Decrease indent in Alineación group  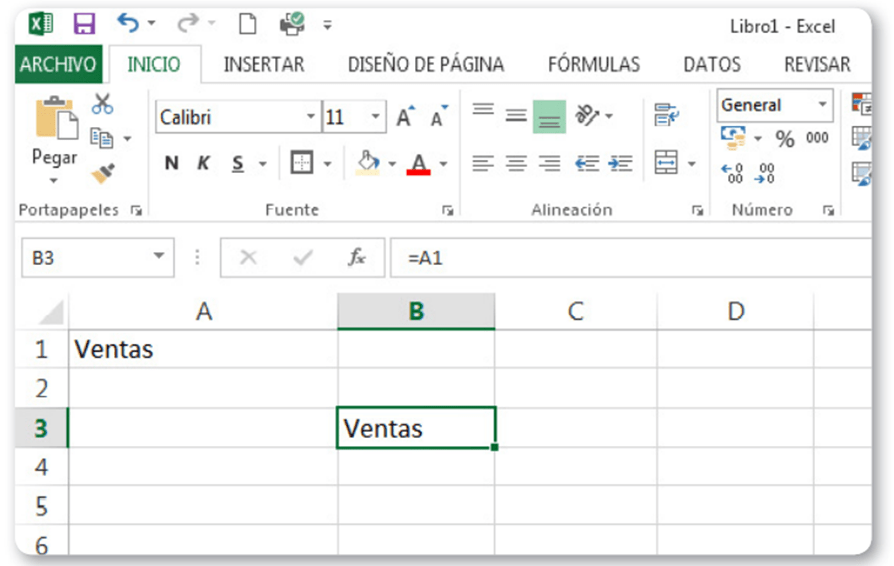point(587,164)
